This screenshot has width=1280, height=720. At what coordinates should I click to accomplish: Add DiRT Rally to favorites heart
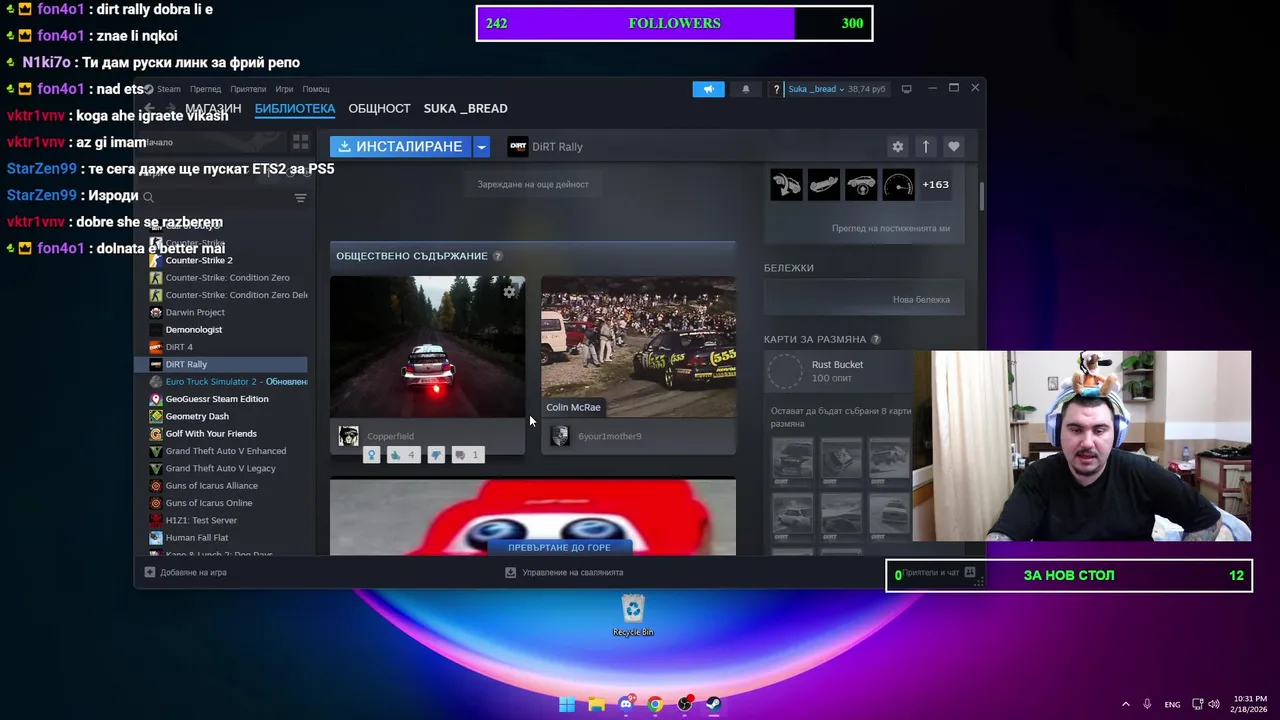[x=953, y=146]
